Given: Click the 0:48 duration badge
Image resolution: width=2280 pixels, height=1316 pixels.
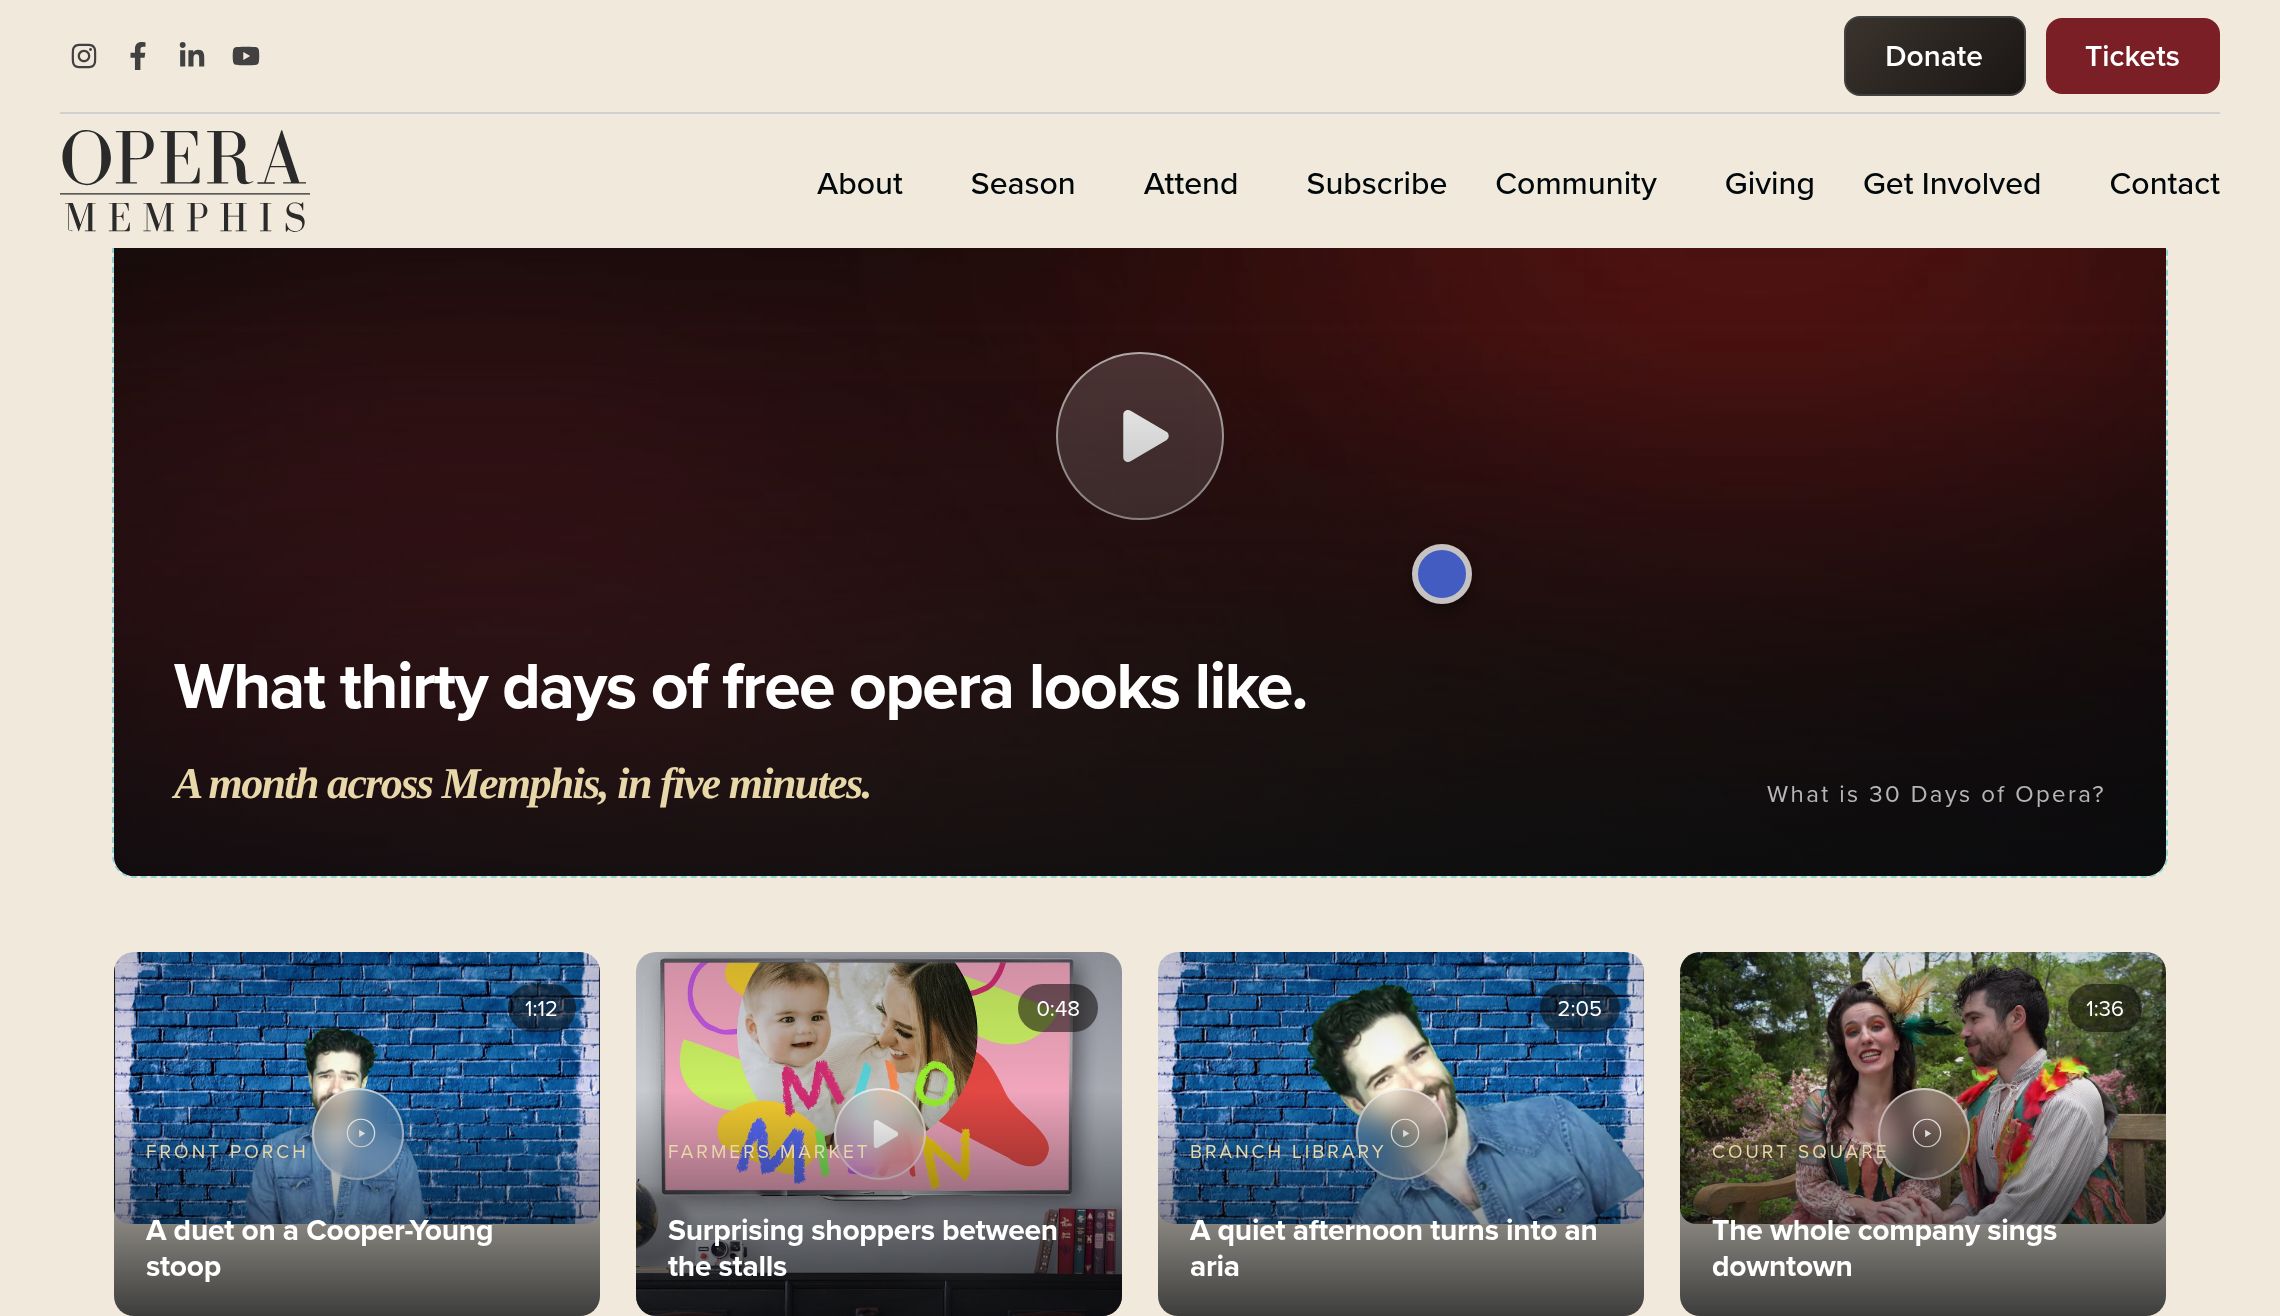Looking at the screenshot, I should tap(1058, 1008).
